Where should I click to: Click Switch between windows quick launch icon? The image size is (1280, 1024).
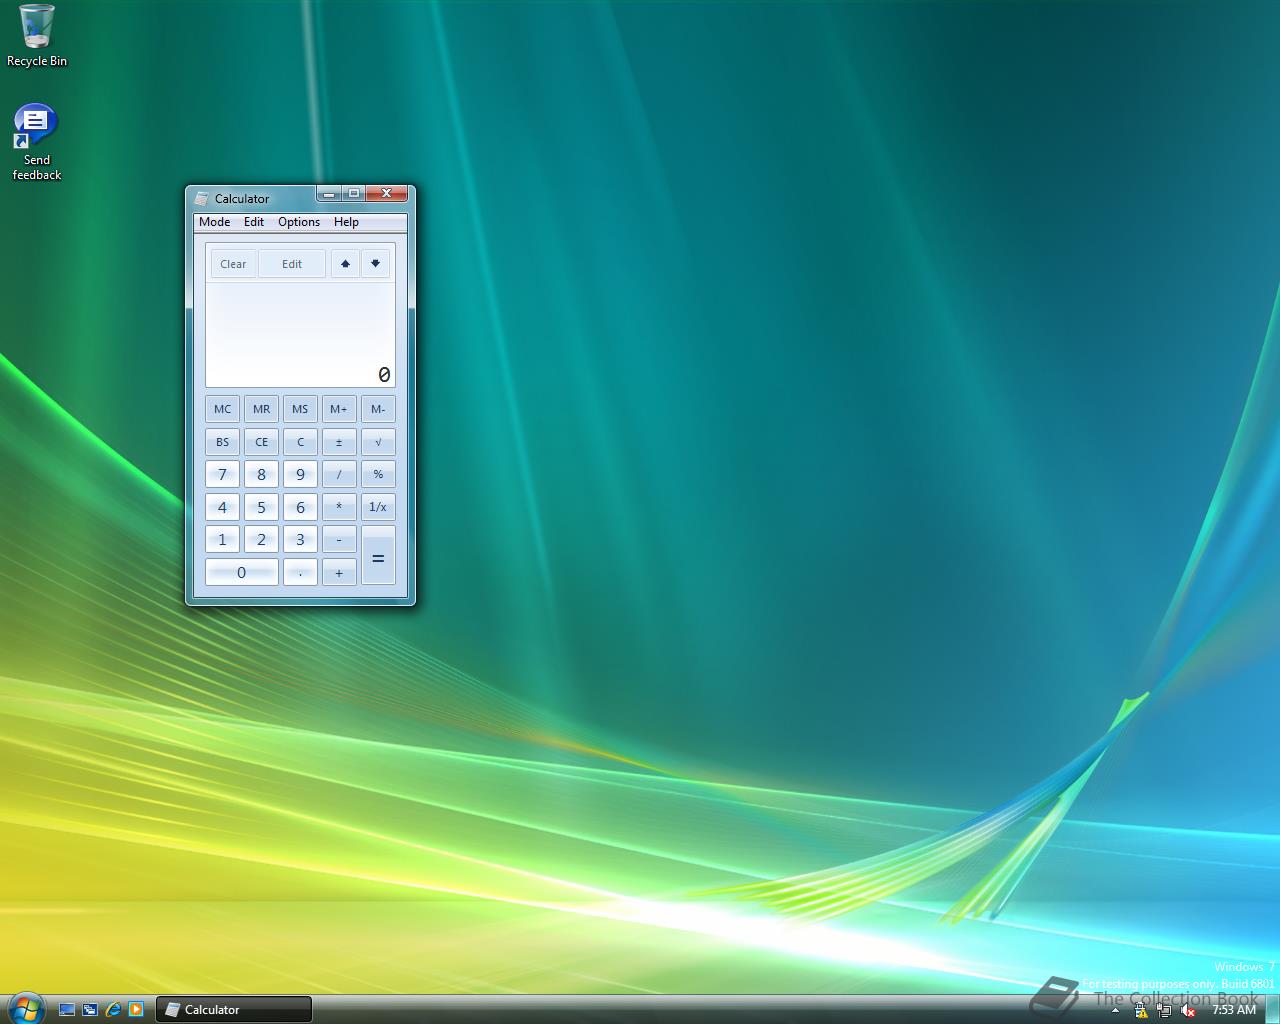[x=90, y=1010]
